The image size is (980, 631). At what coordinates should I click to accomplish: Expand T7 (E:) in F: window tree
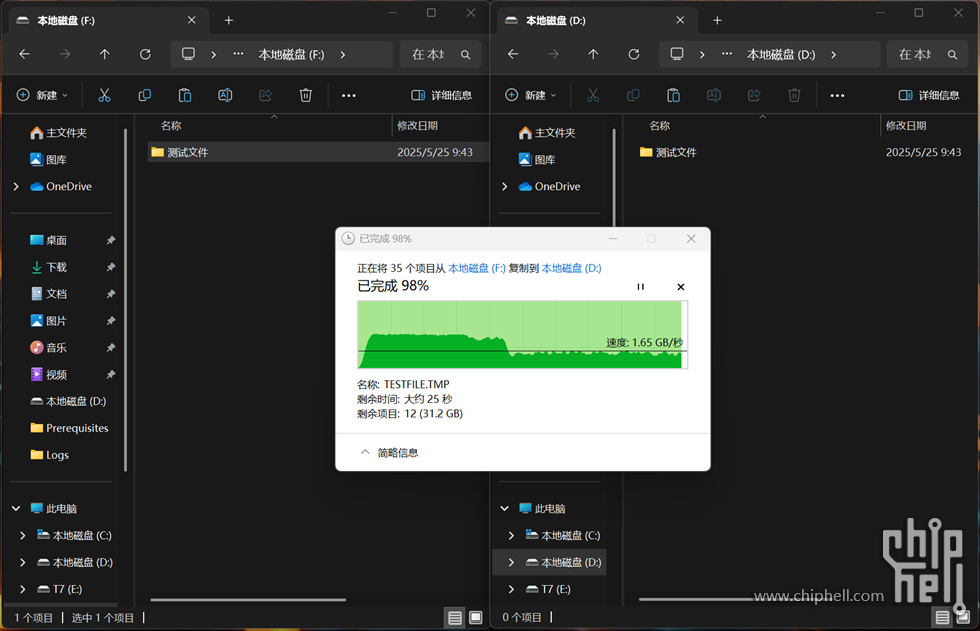(23, 589)
